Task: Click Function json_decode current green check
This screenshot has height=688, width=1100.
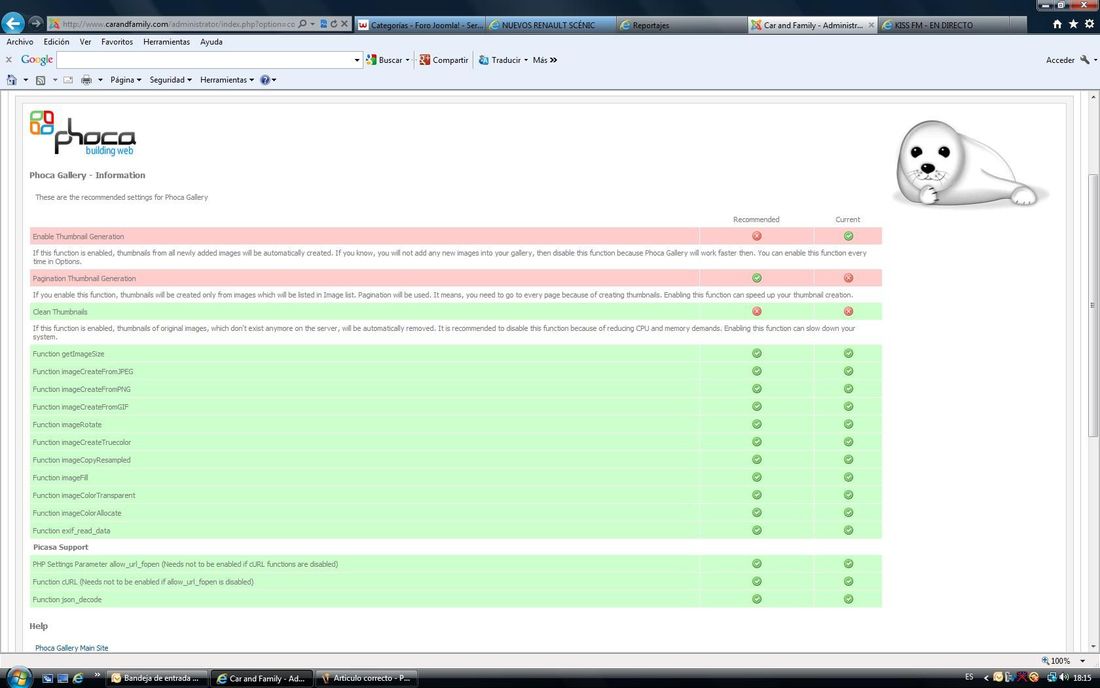Action: point(848,599)
